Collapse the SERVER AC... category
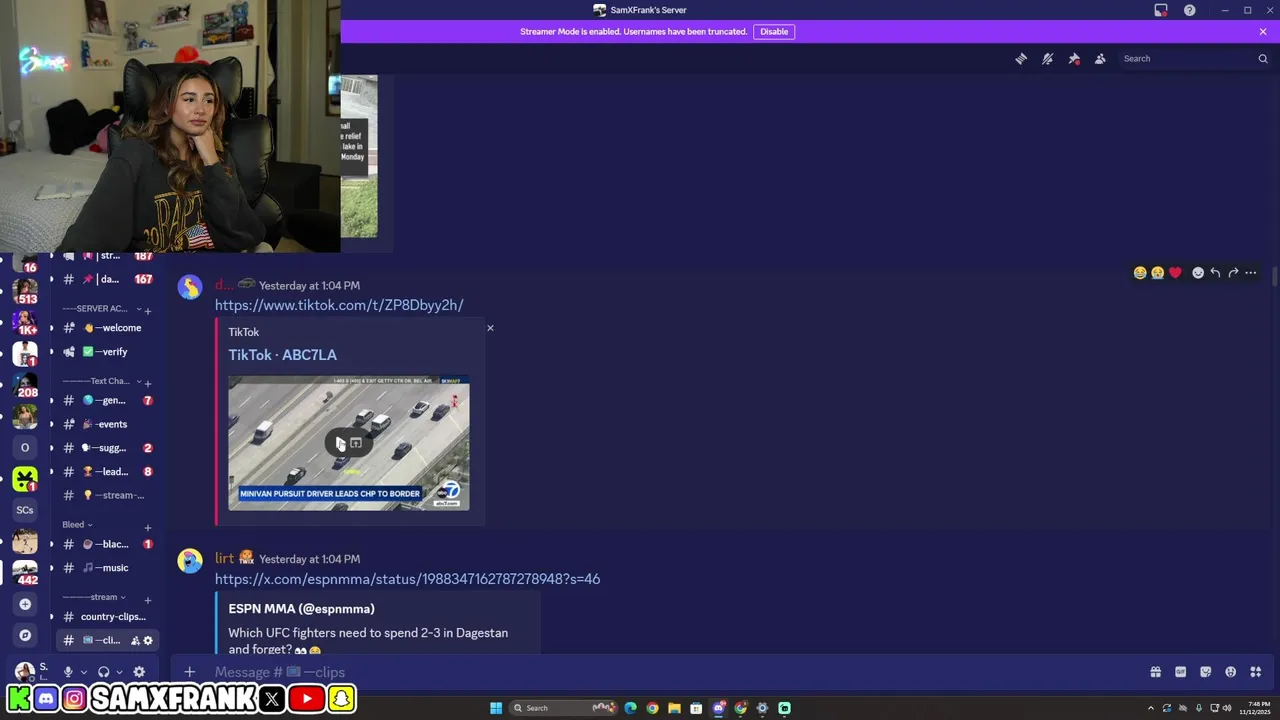Viewport: 1280px width, 720px height. point(100,309)
